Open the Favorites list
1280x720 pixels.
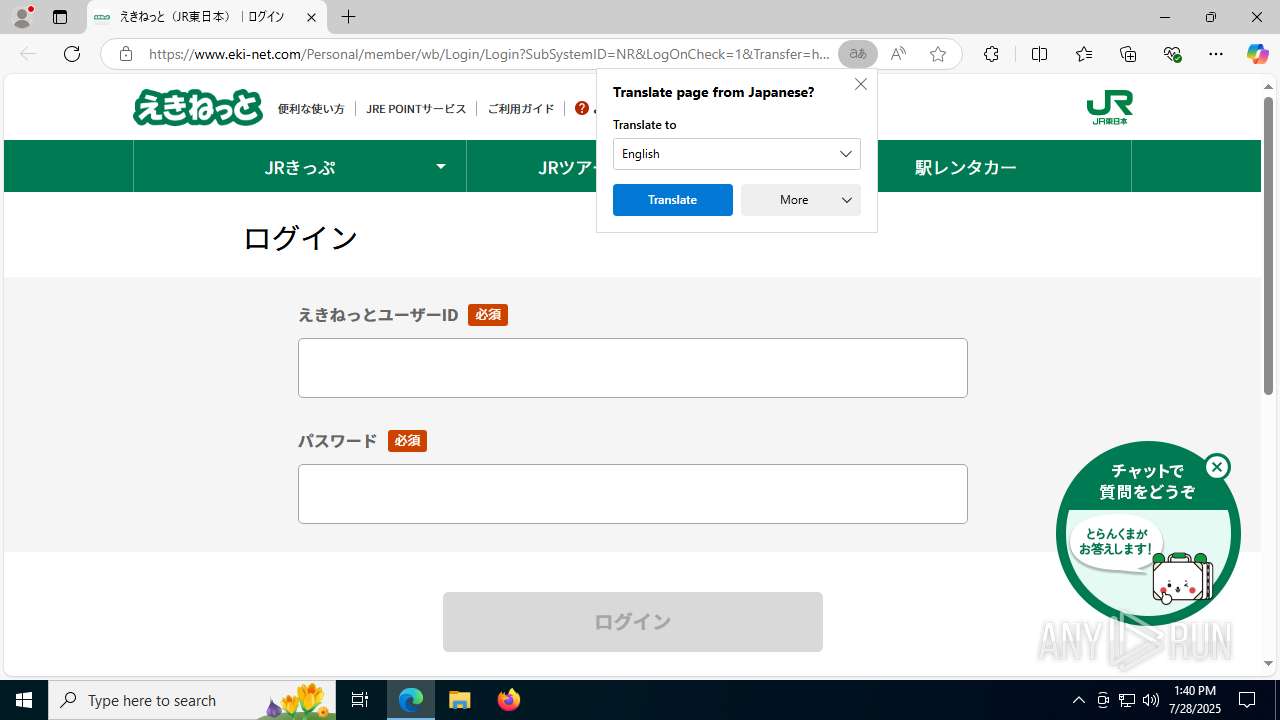click(1083, 54)
